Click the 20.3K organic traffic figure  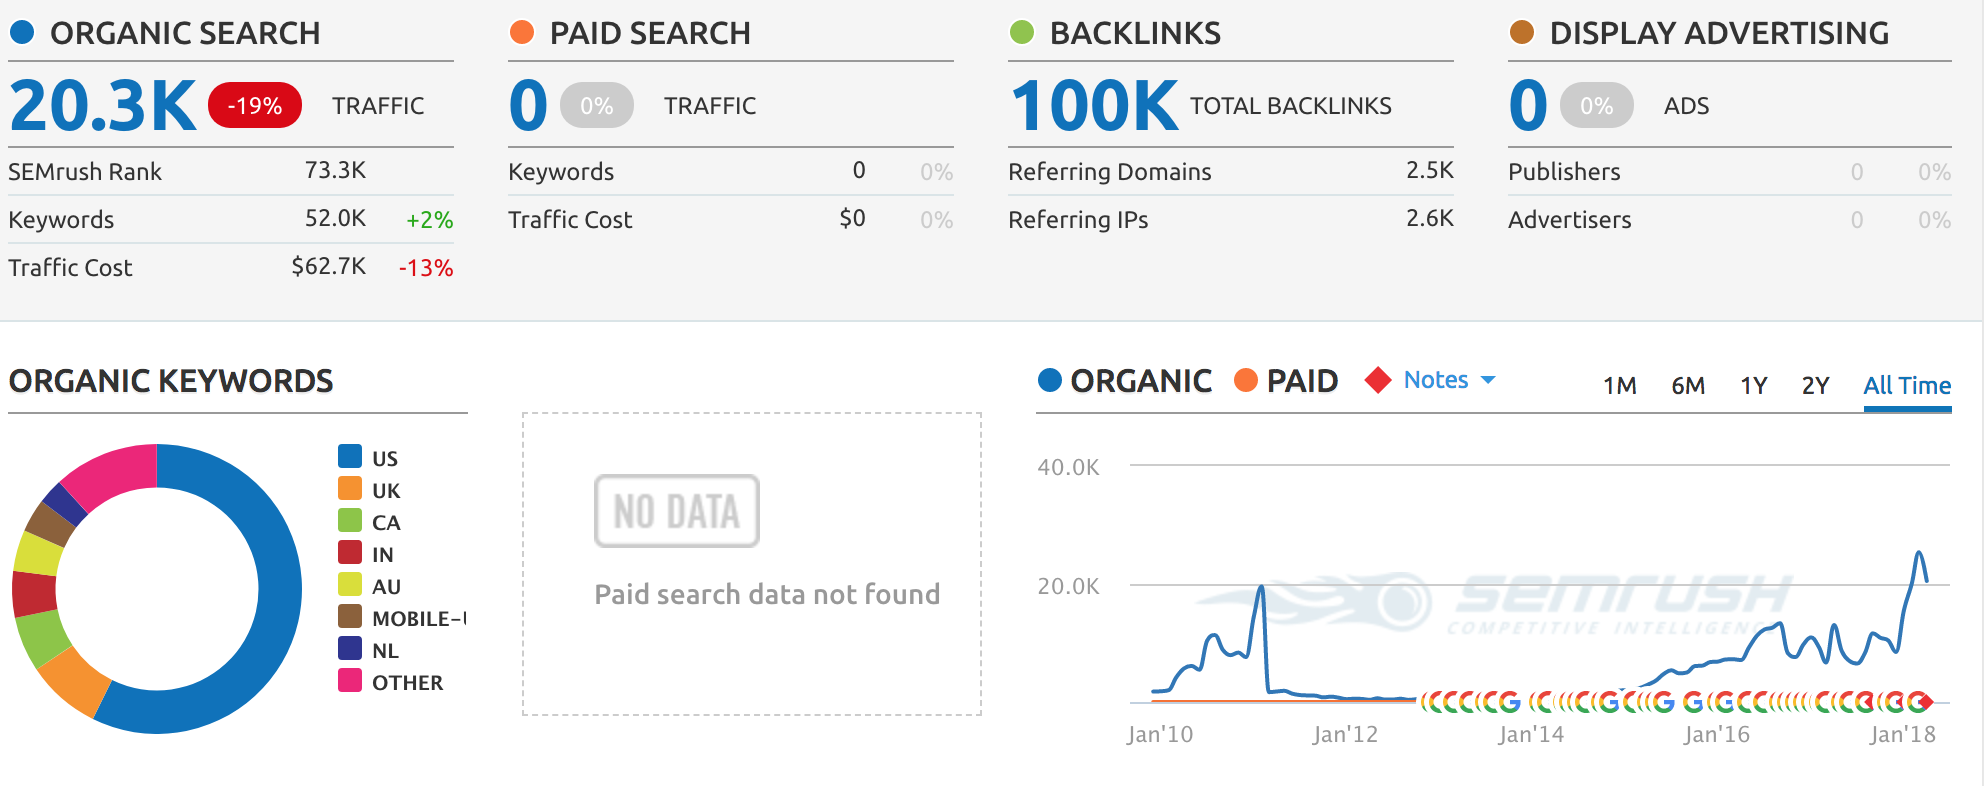point(103,105)
